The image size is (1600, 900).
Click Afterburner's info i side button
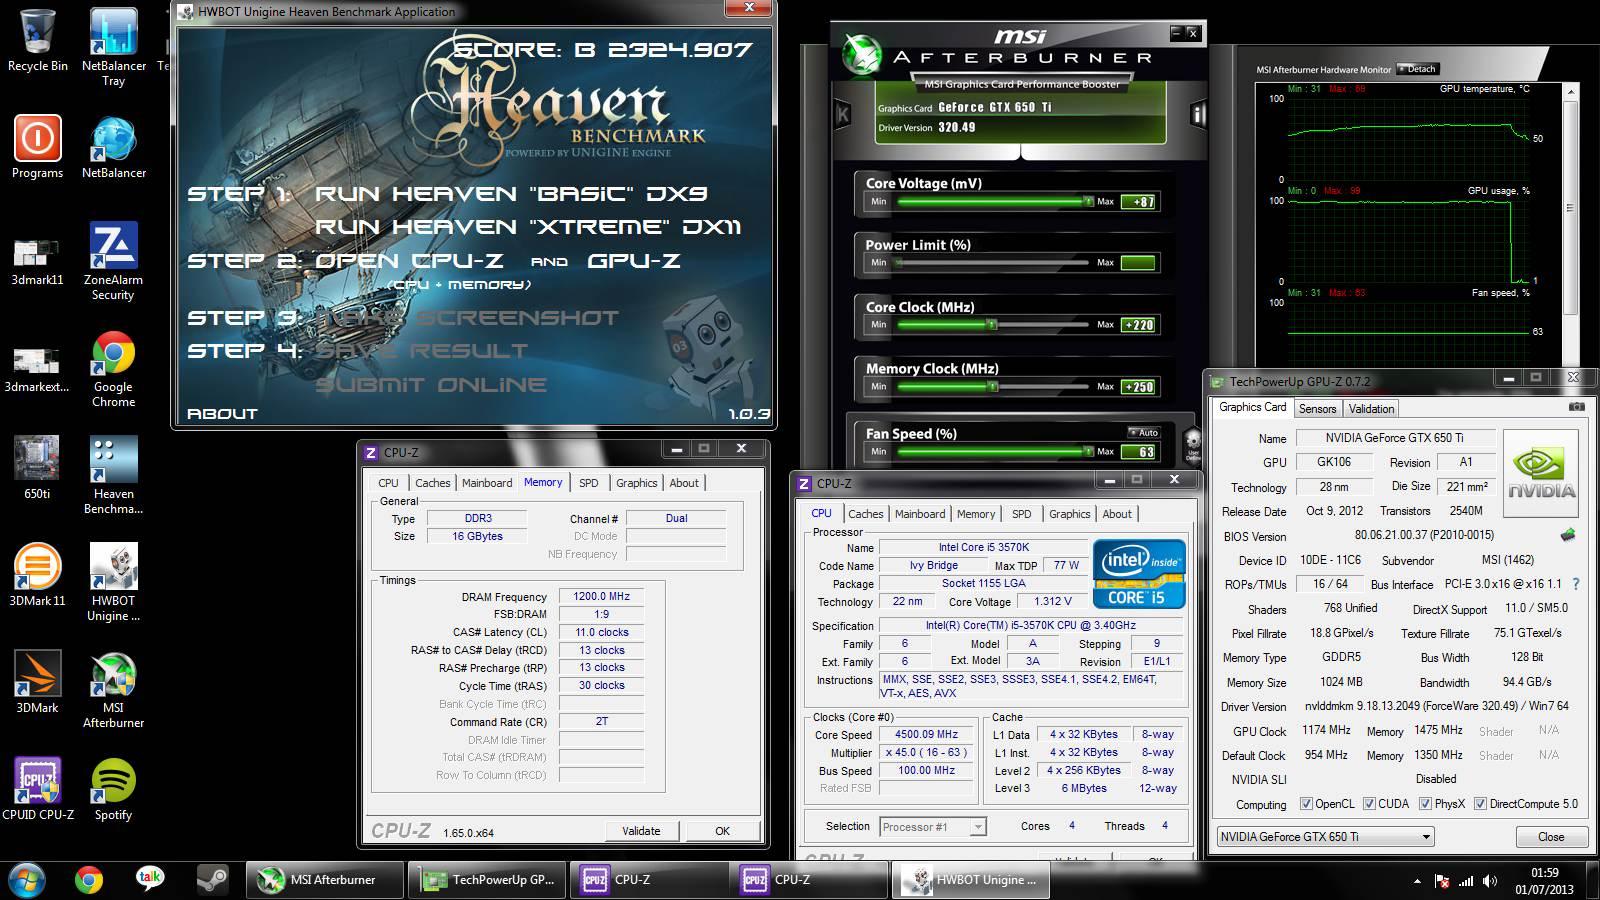pyautogui.click(x=1198, y=114)
